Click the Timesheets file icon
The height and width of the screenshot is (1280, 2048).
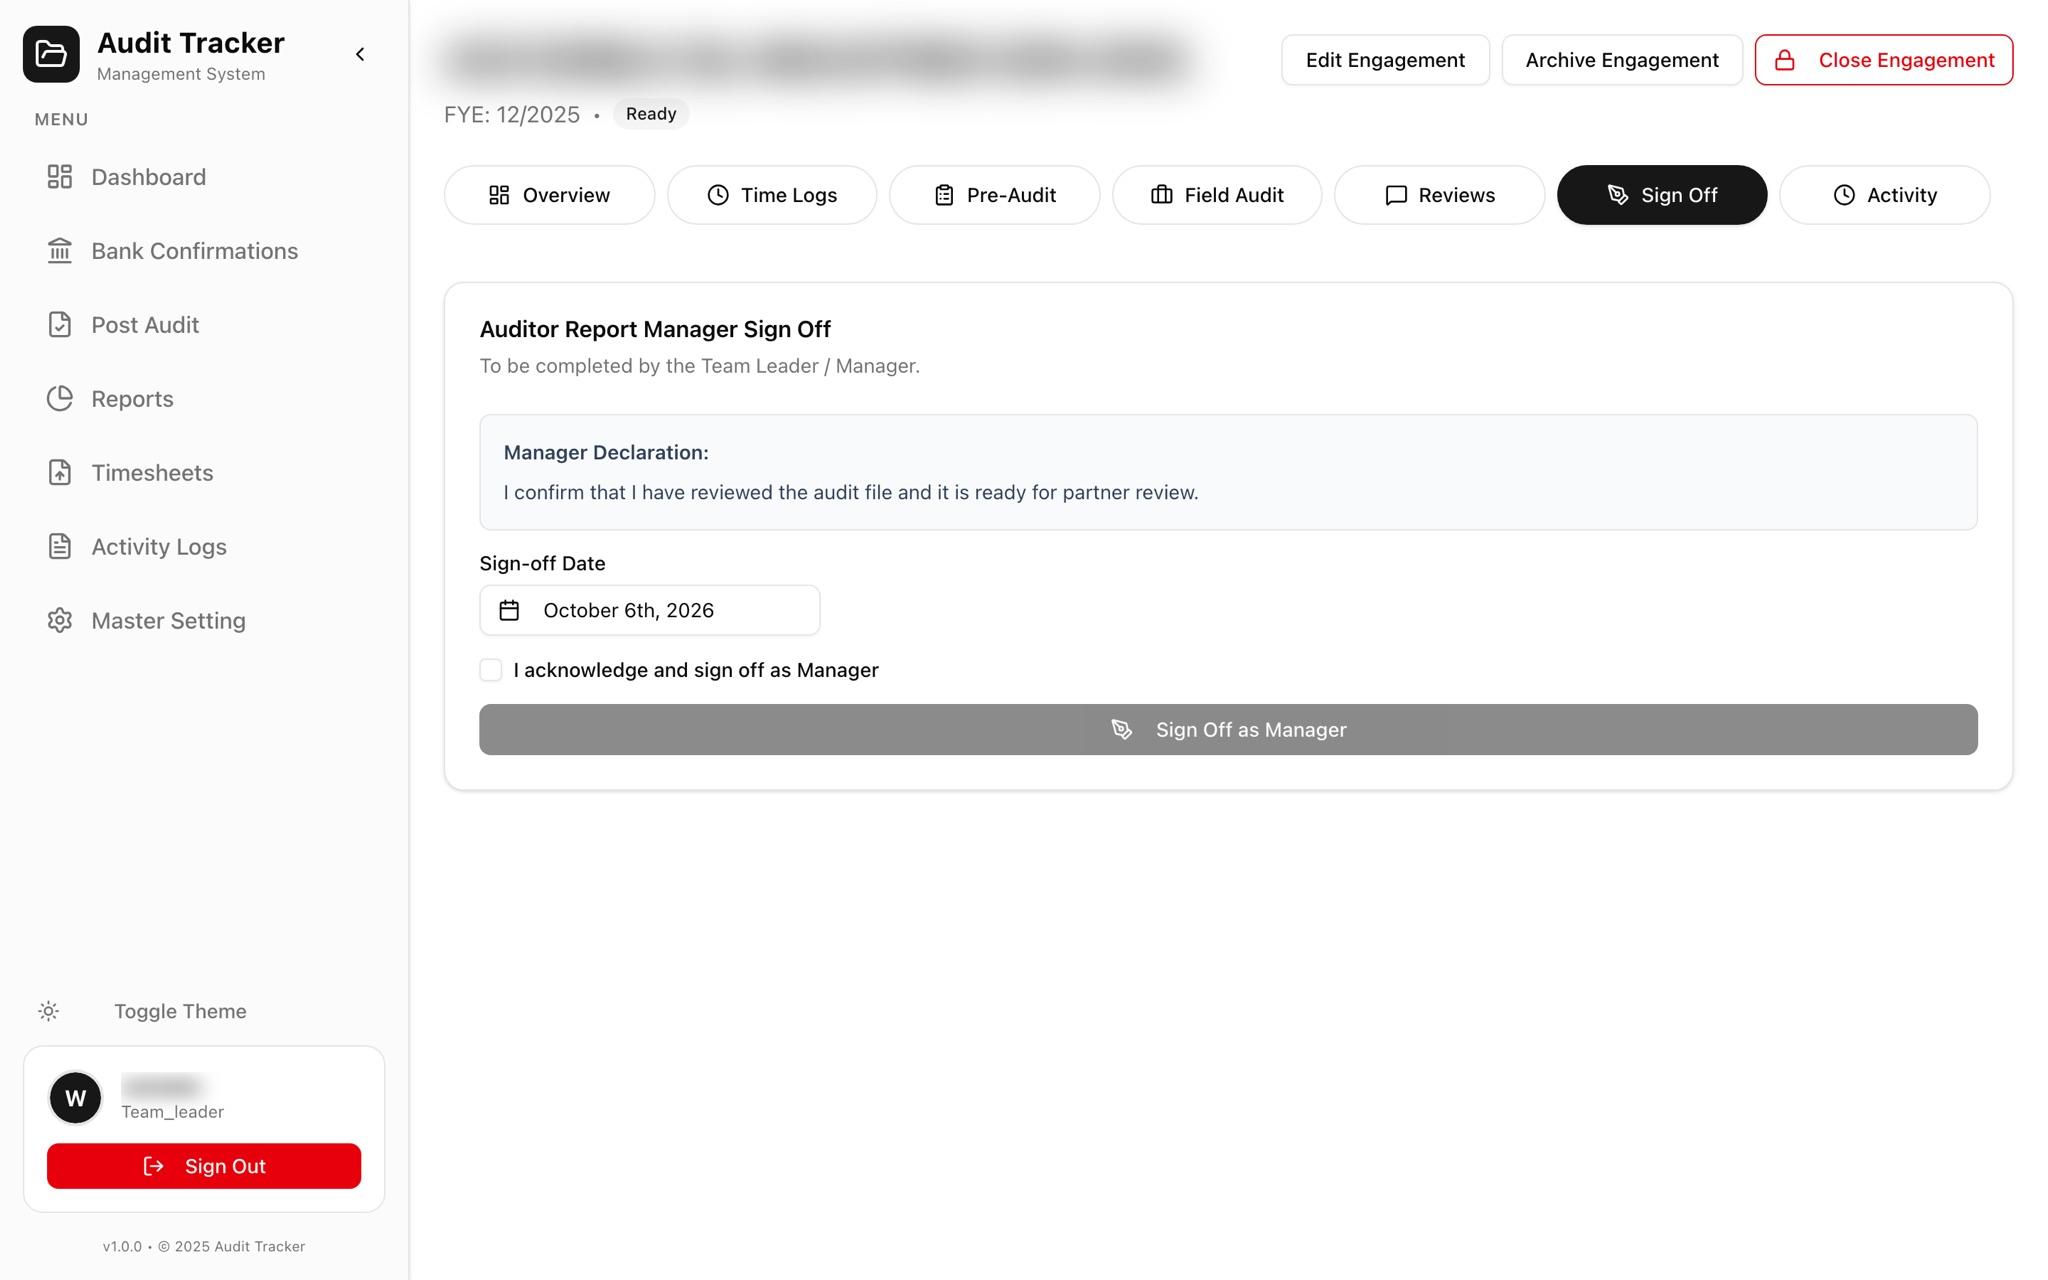pyautogui.click(x=60, y=473)
